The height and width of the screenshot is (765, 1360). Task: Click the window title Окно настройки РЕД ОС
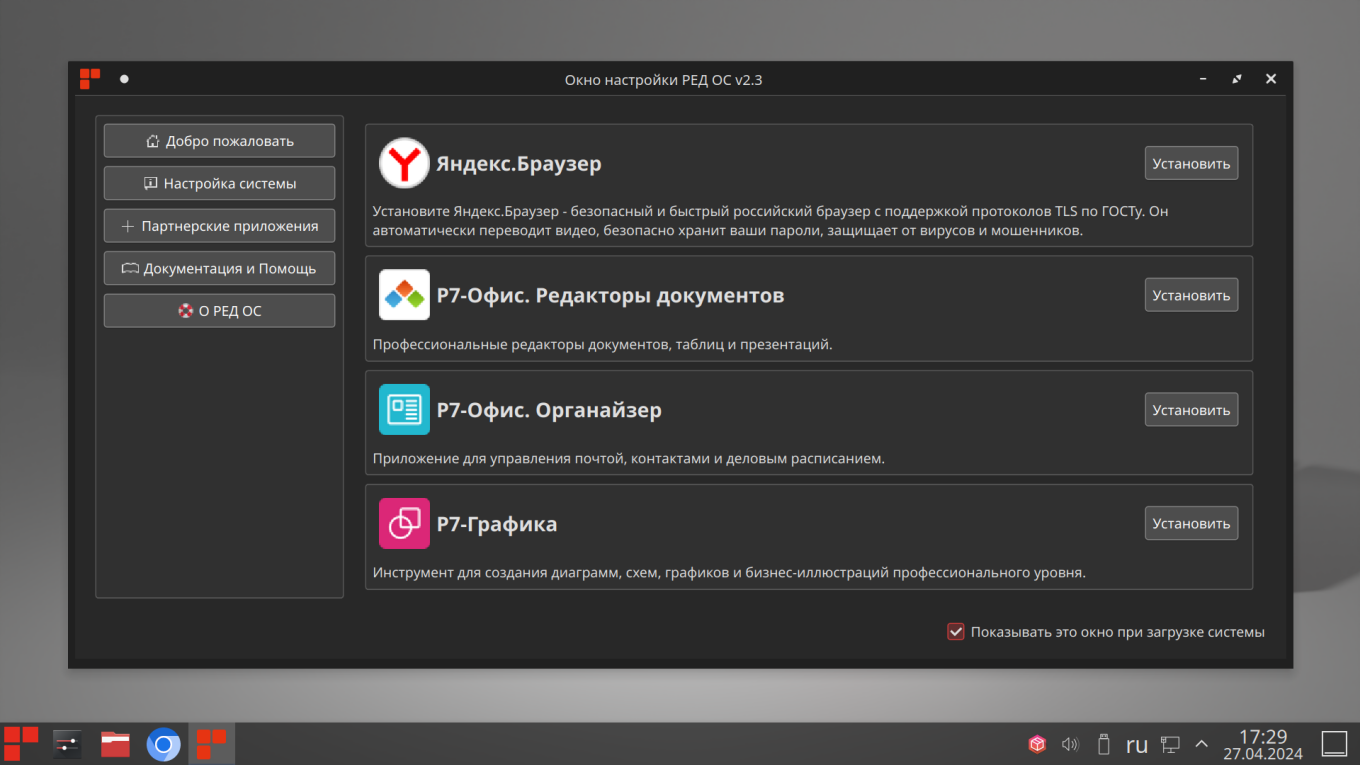pos(664,79)
